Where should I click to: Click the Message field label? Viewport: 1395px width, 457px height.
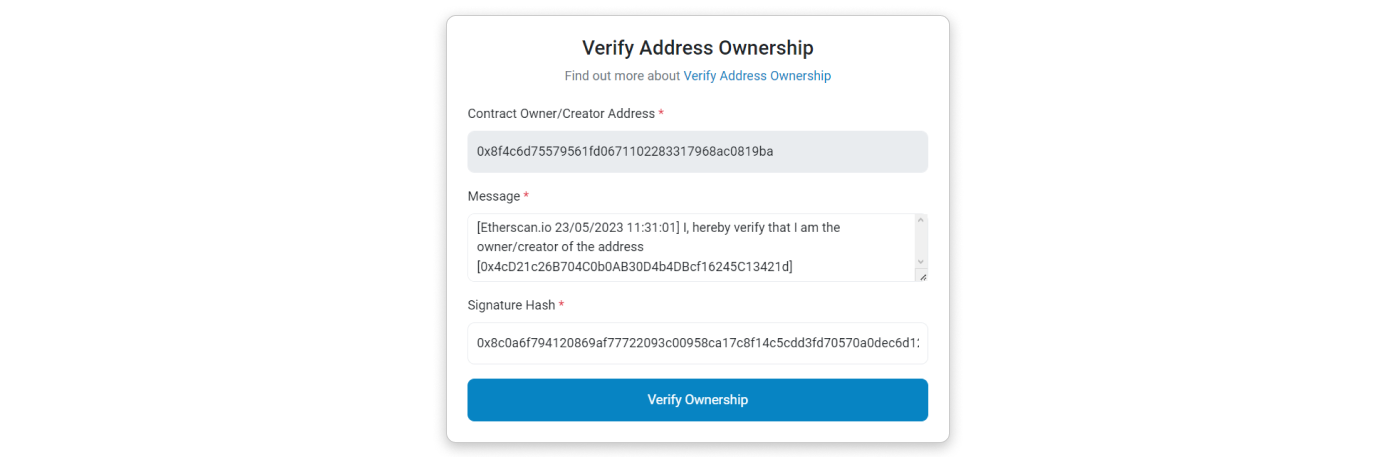pyautogui.click(x=494, y=196)
